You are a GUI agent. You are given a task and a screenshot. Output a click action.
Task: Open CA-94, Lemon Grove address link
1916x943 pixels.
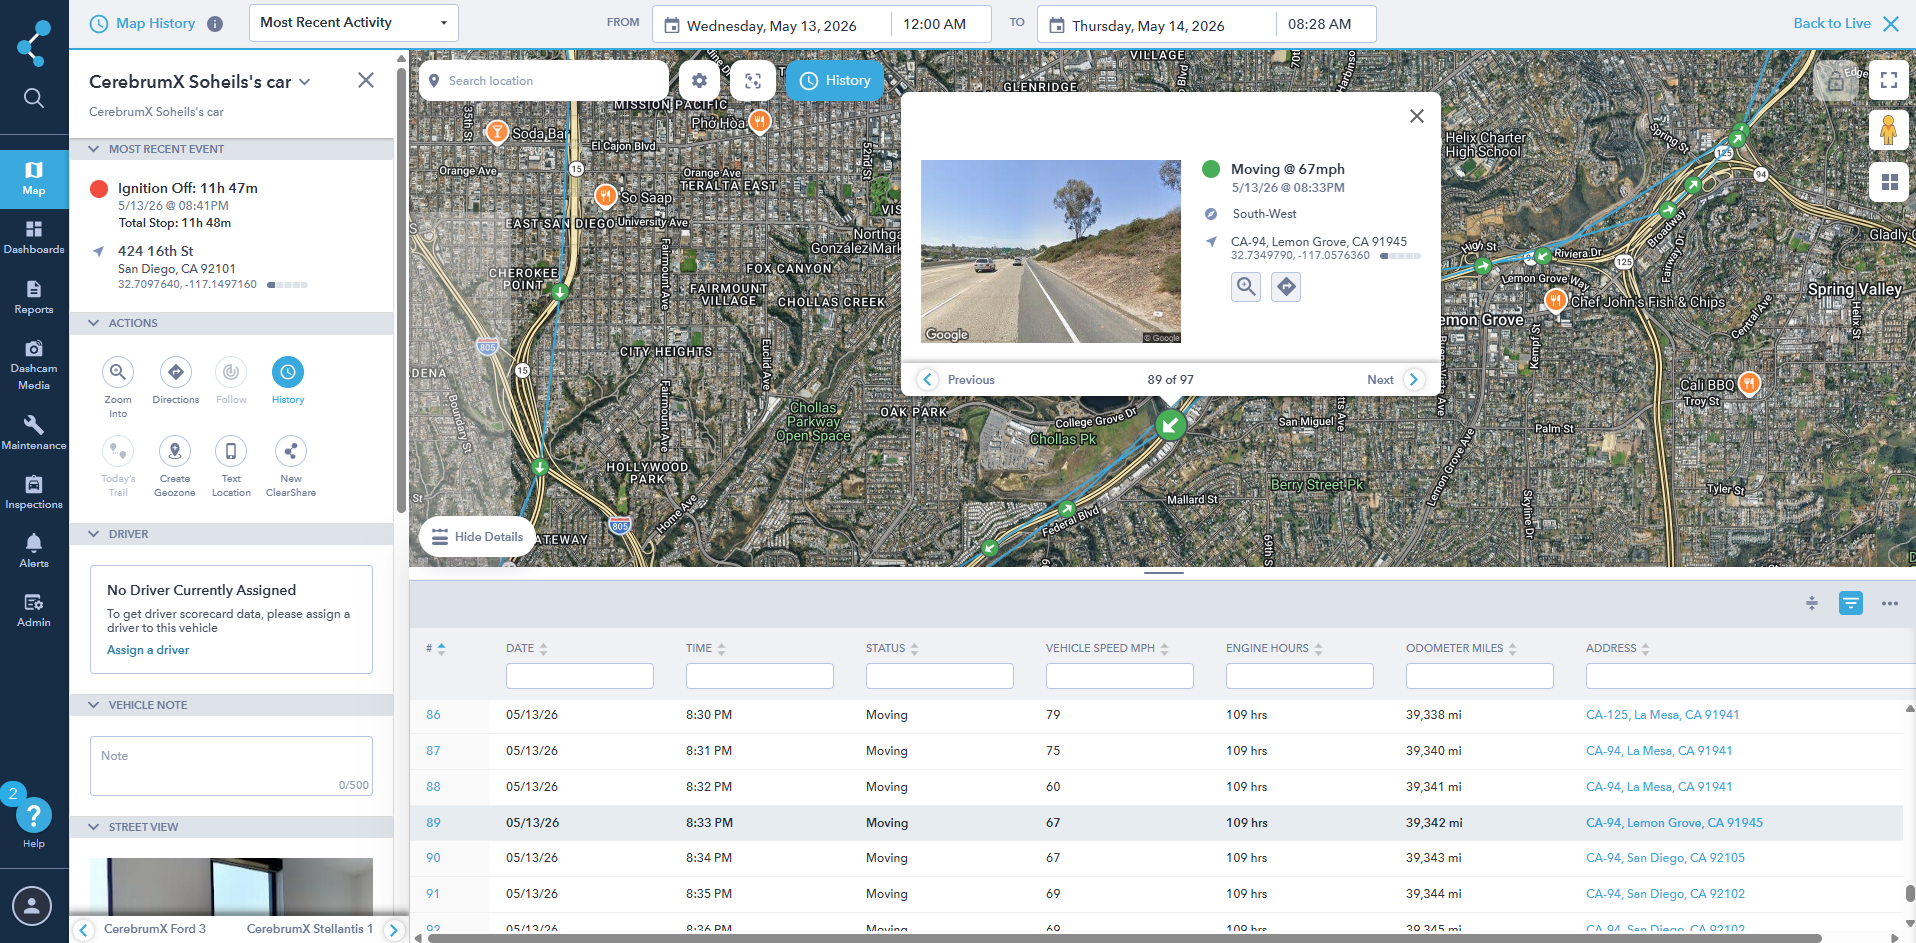pyautogui.click(x=1674, y=823)
